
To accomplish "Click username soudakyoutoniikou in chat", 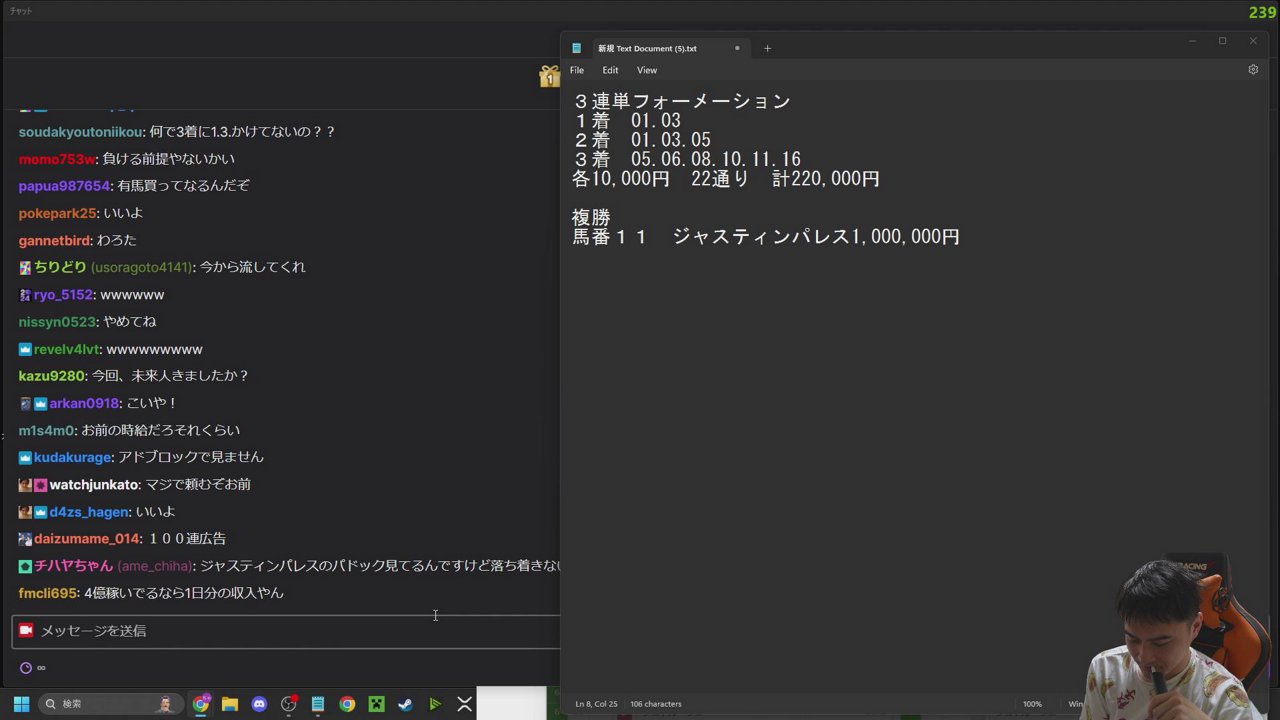I will click(x=81, y=132).
